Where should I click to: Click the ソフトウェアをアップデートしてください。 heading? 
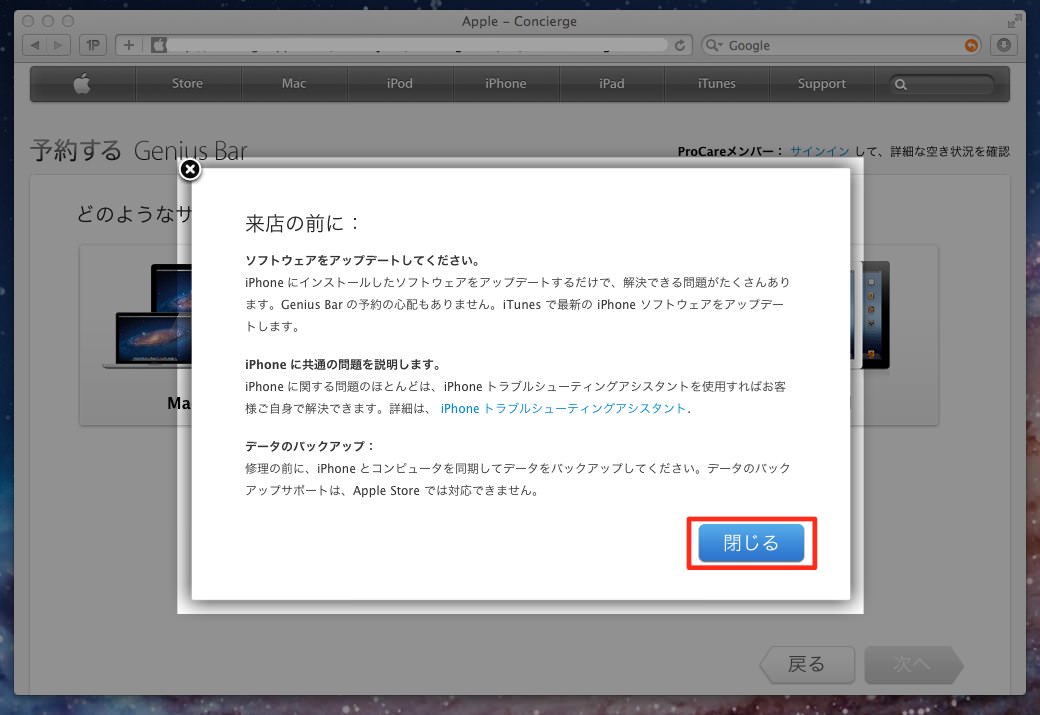point(363,261)
